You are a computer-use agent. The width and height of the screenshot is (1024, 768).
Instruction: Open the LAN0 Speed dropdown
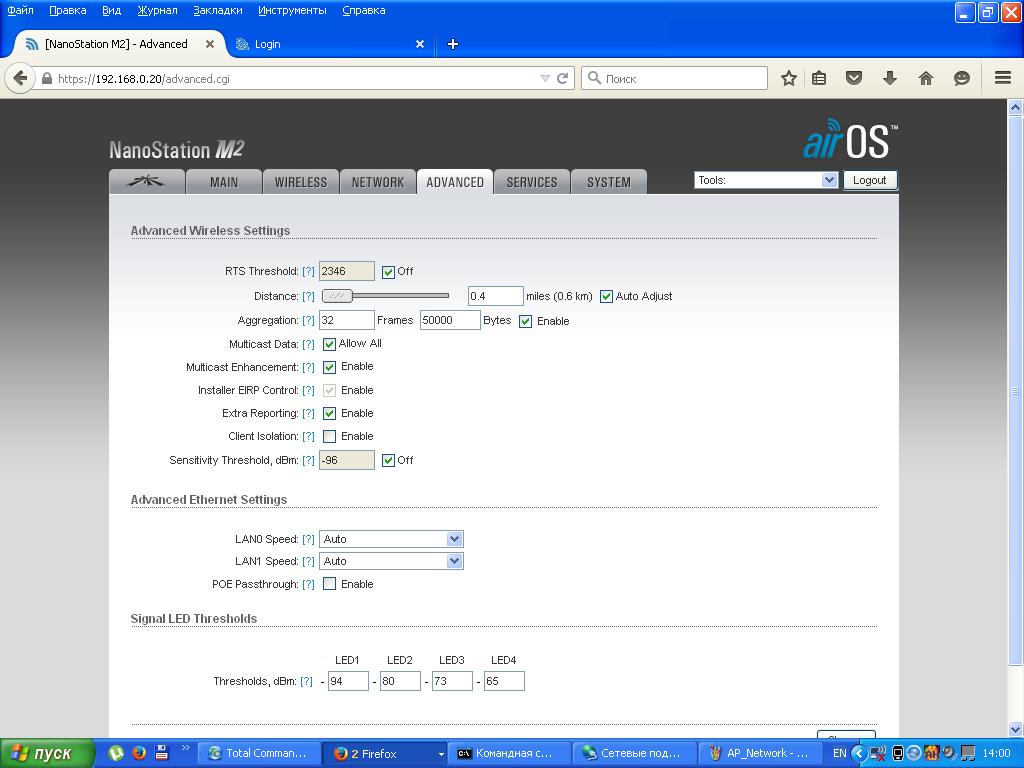(391, 539)
